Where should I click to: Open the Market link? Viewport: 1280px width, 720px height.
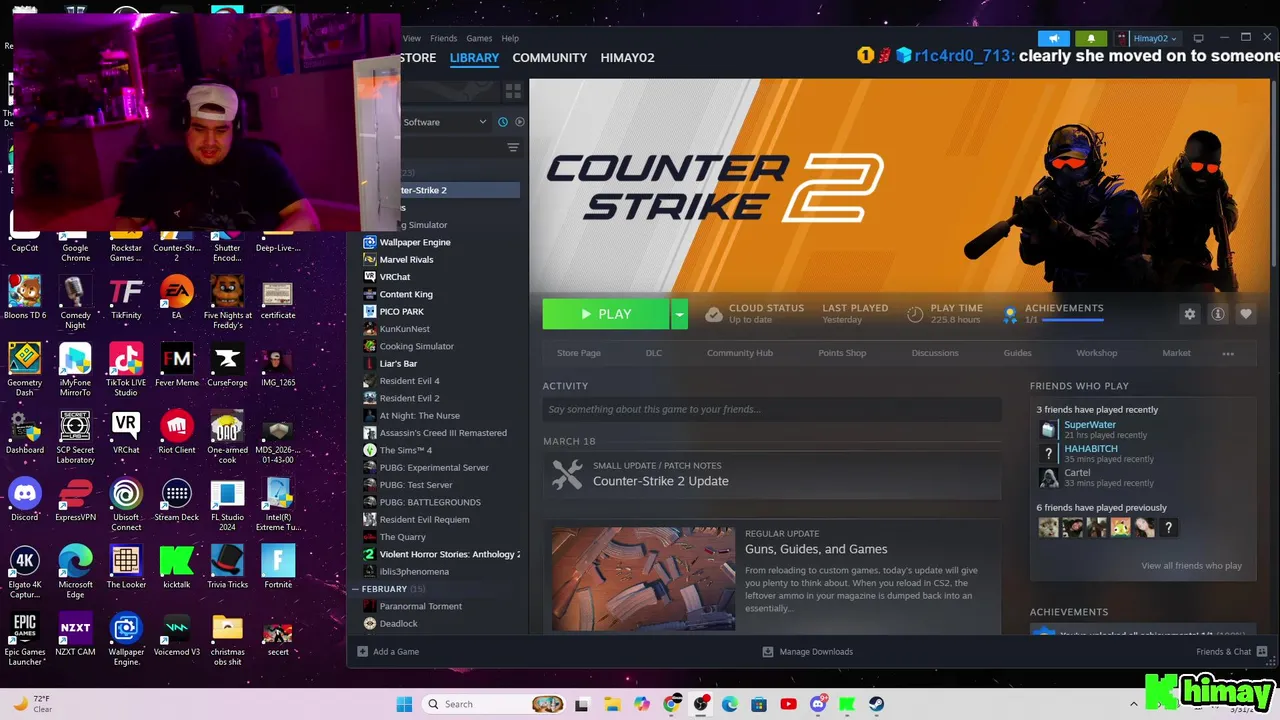click(1176, 353)
